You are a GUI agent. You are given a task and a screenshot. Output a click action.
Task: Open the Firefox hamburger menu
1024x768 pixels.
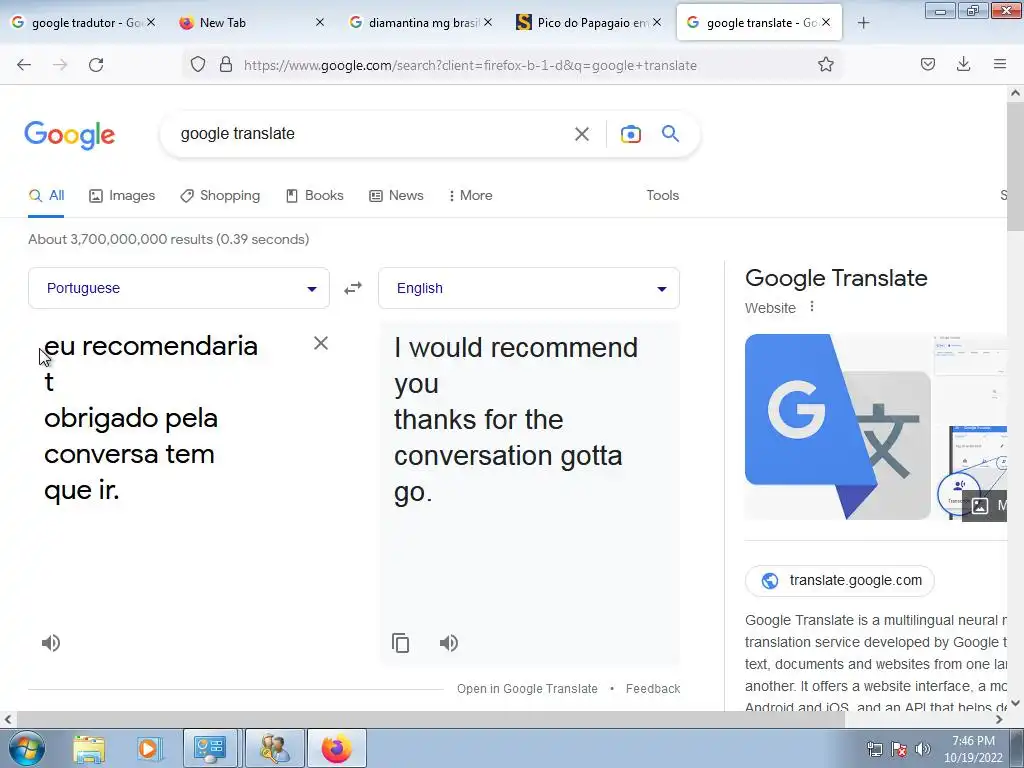pos(1000,65)
